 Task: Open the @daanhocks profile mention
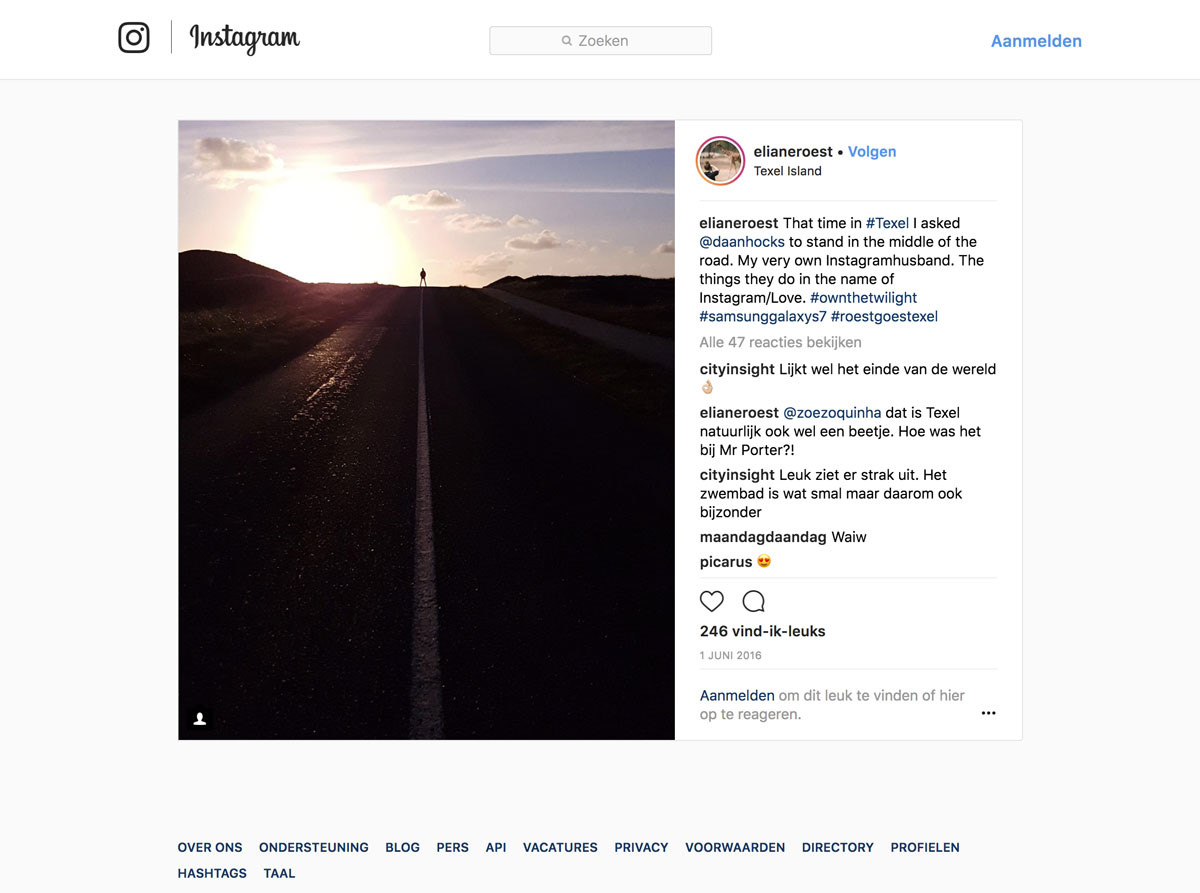[x=742, y=242]
